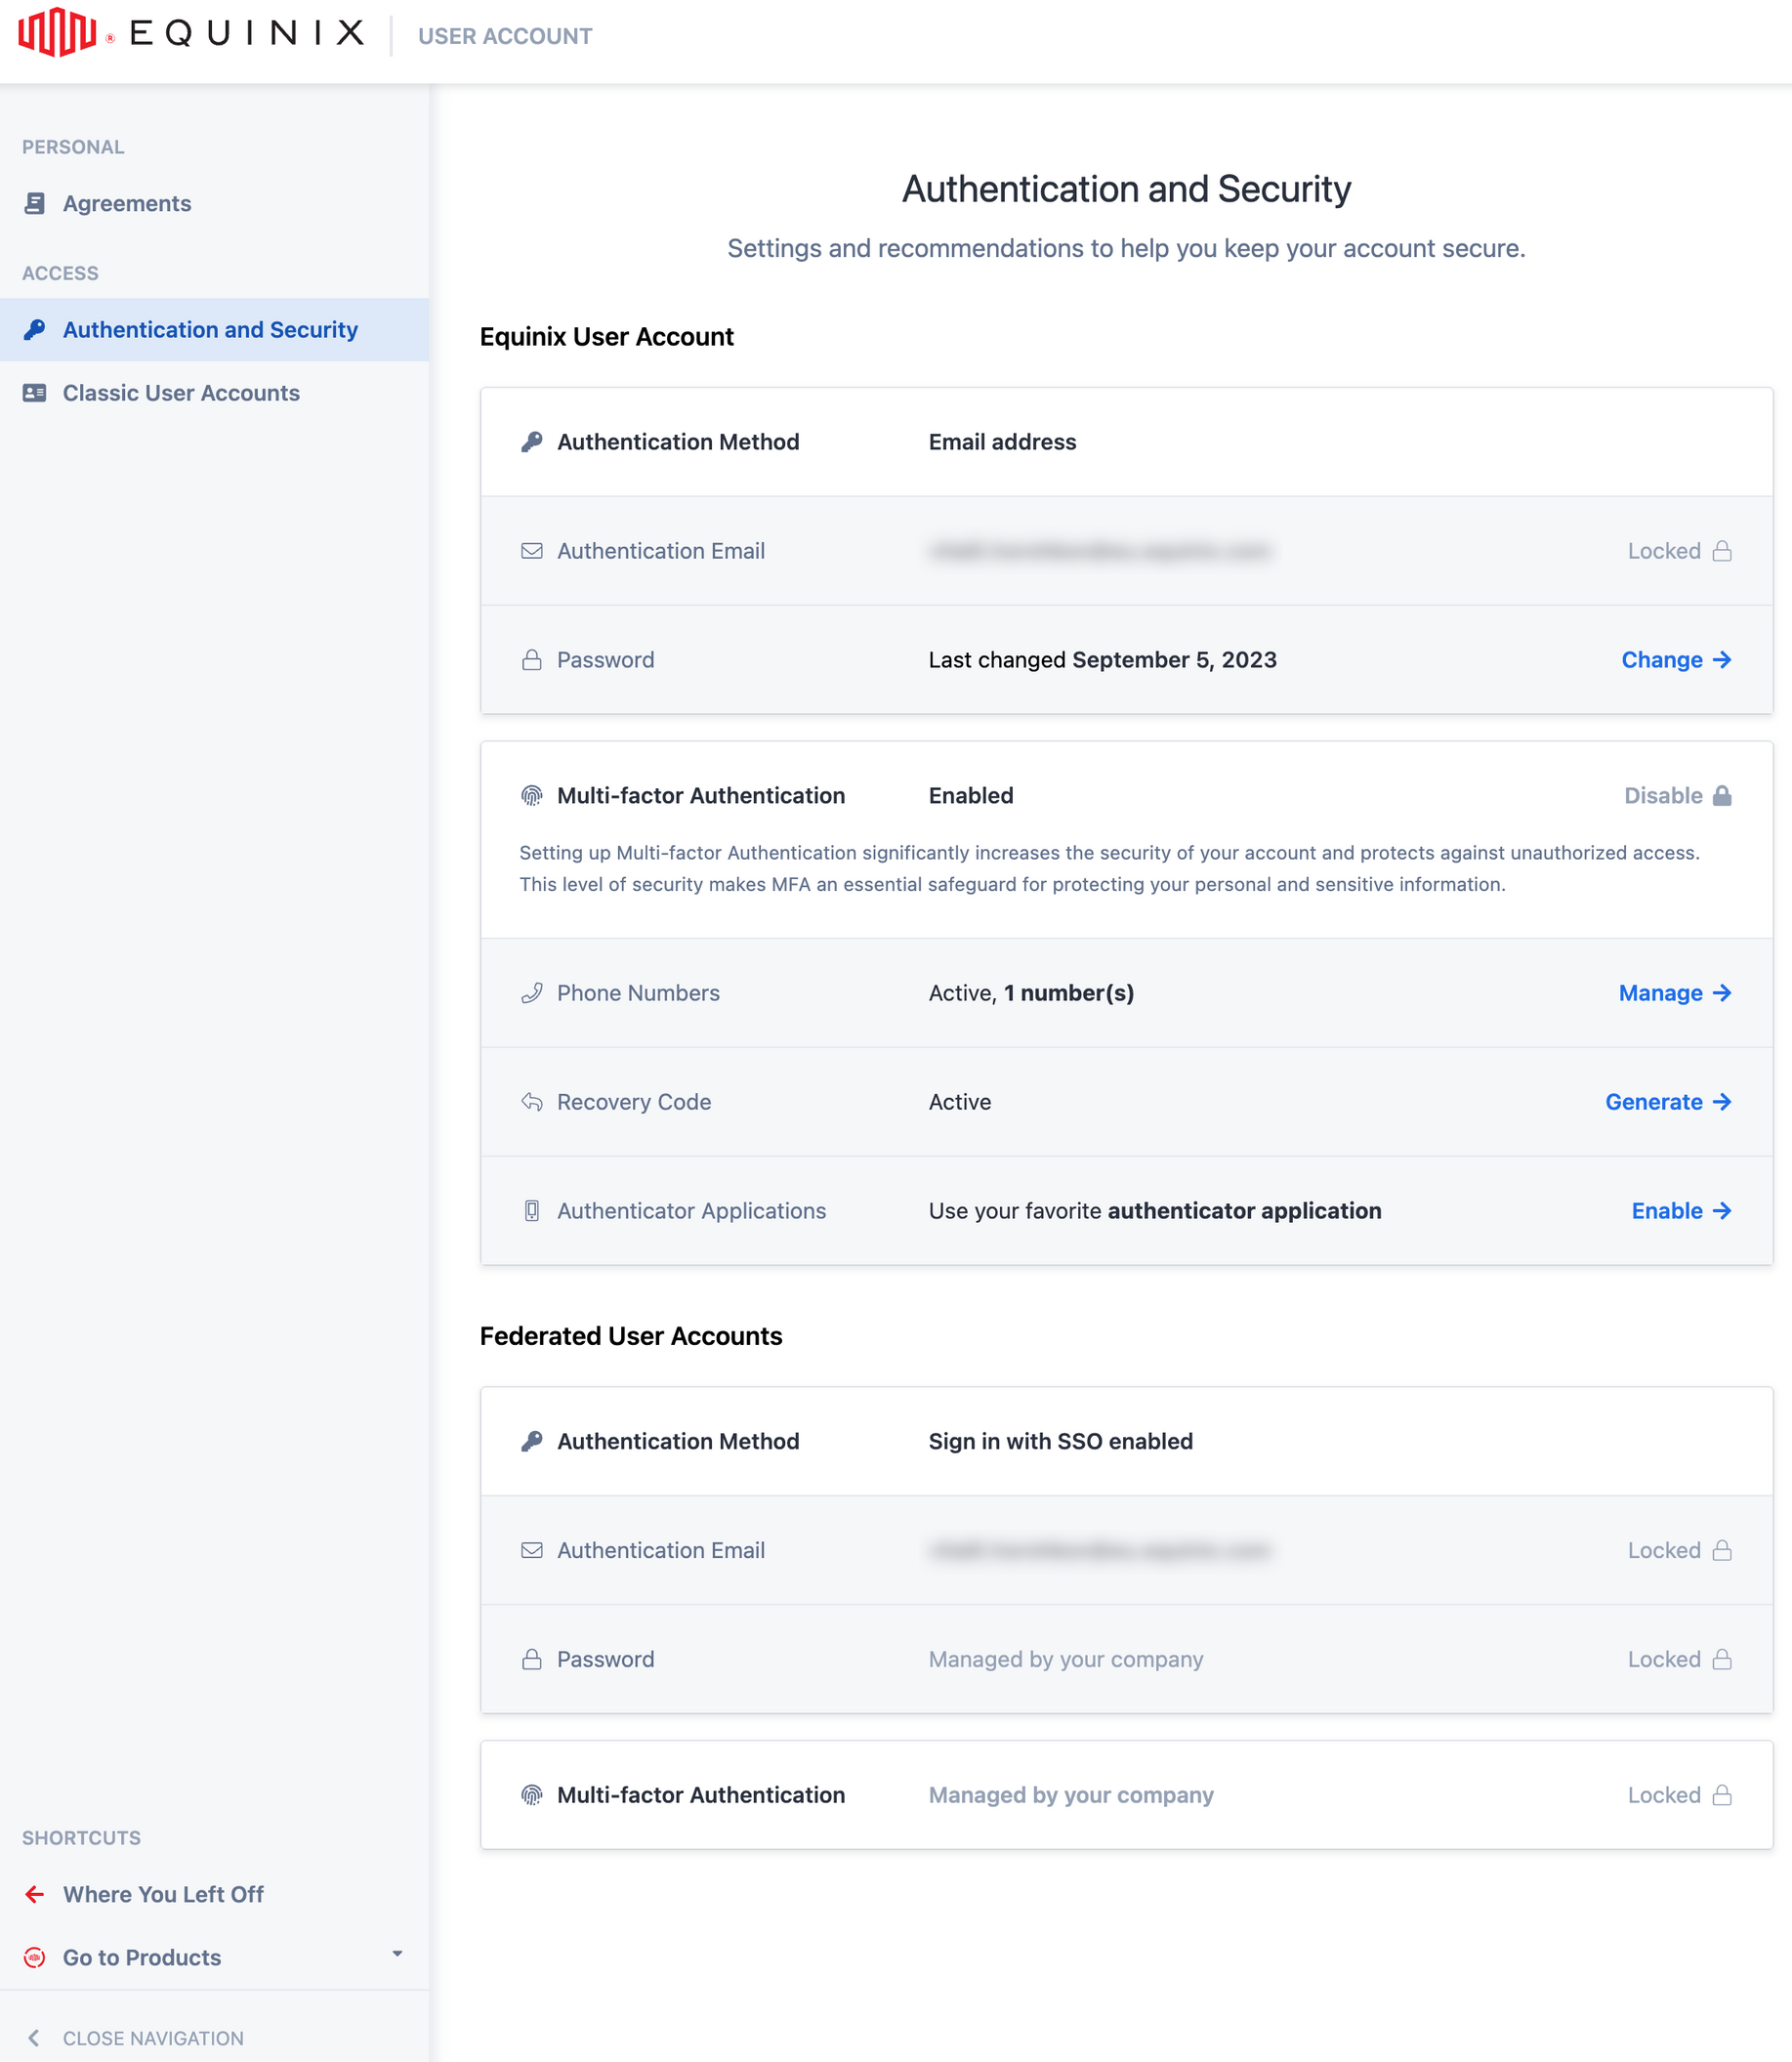Click the phone icon in Phone Numbers row

532,993
